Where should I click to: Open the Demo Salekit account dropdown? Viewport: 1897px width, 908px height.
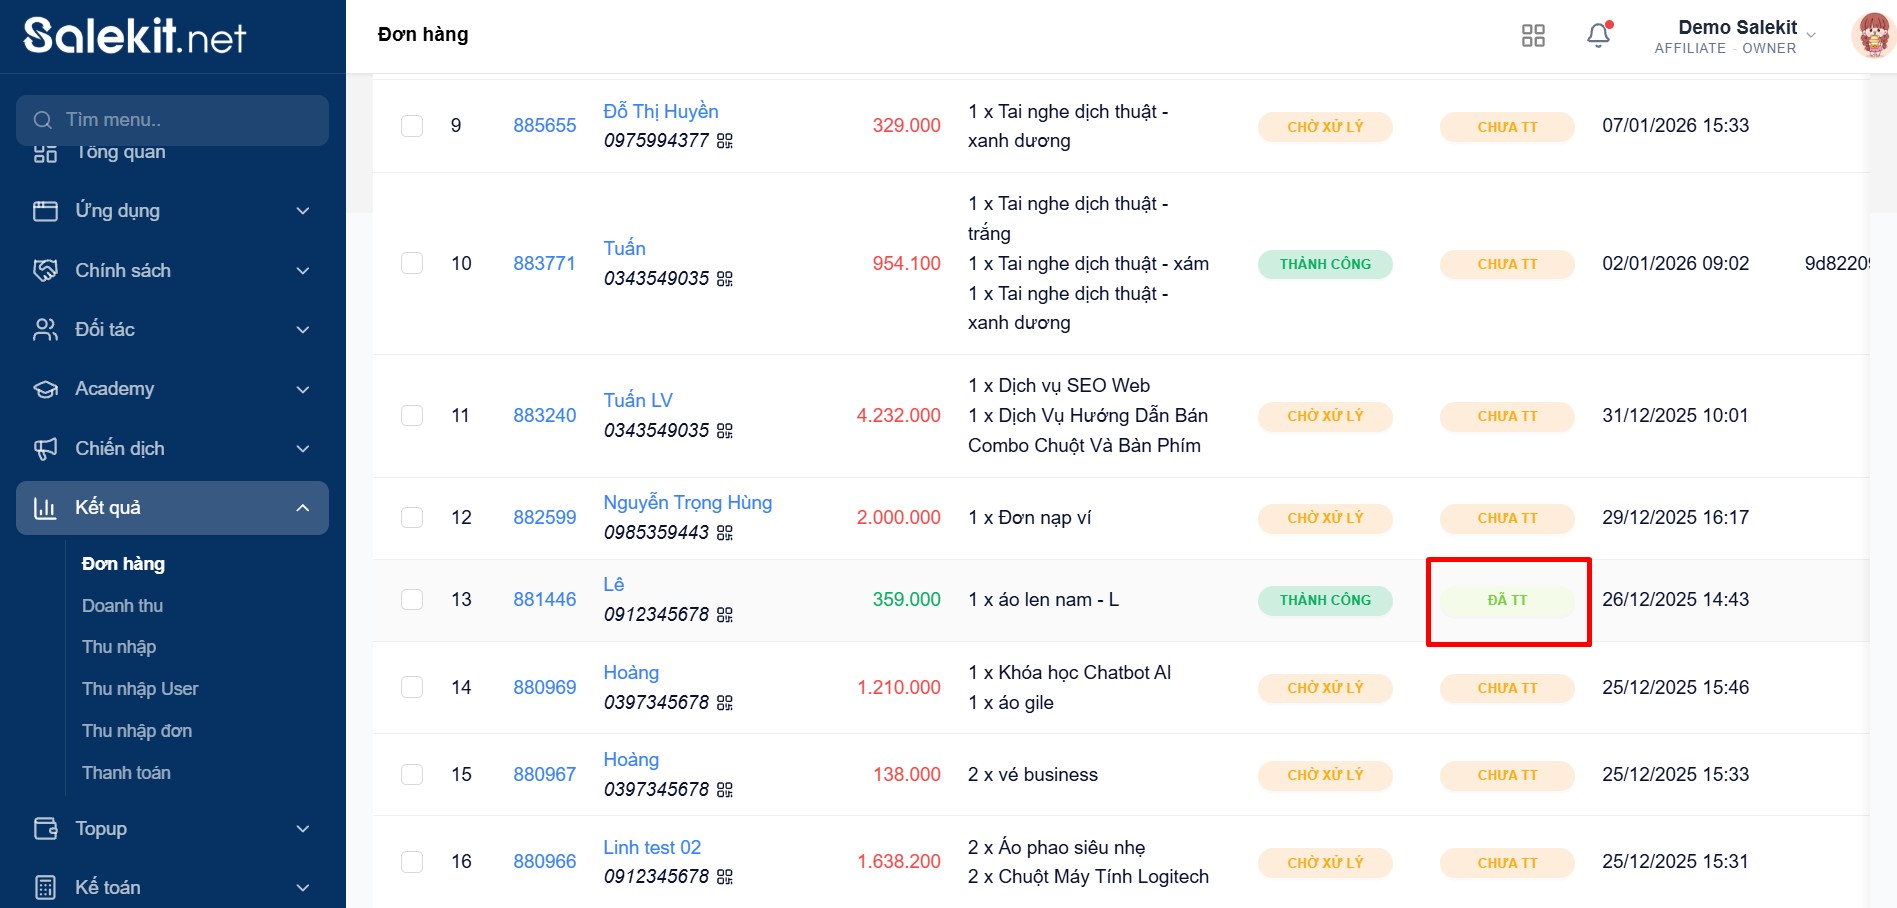[1738, 36]
